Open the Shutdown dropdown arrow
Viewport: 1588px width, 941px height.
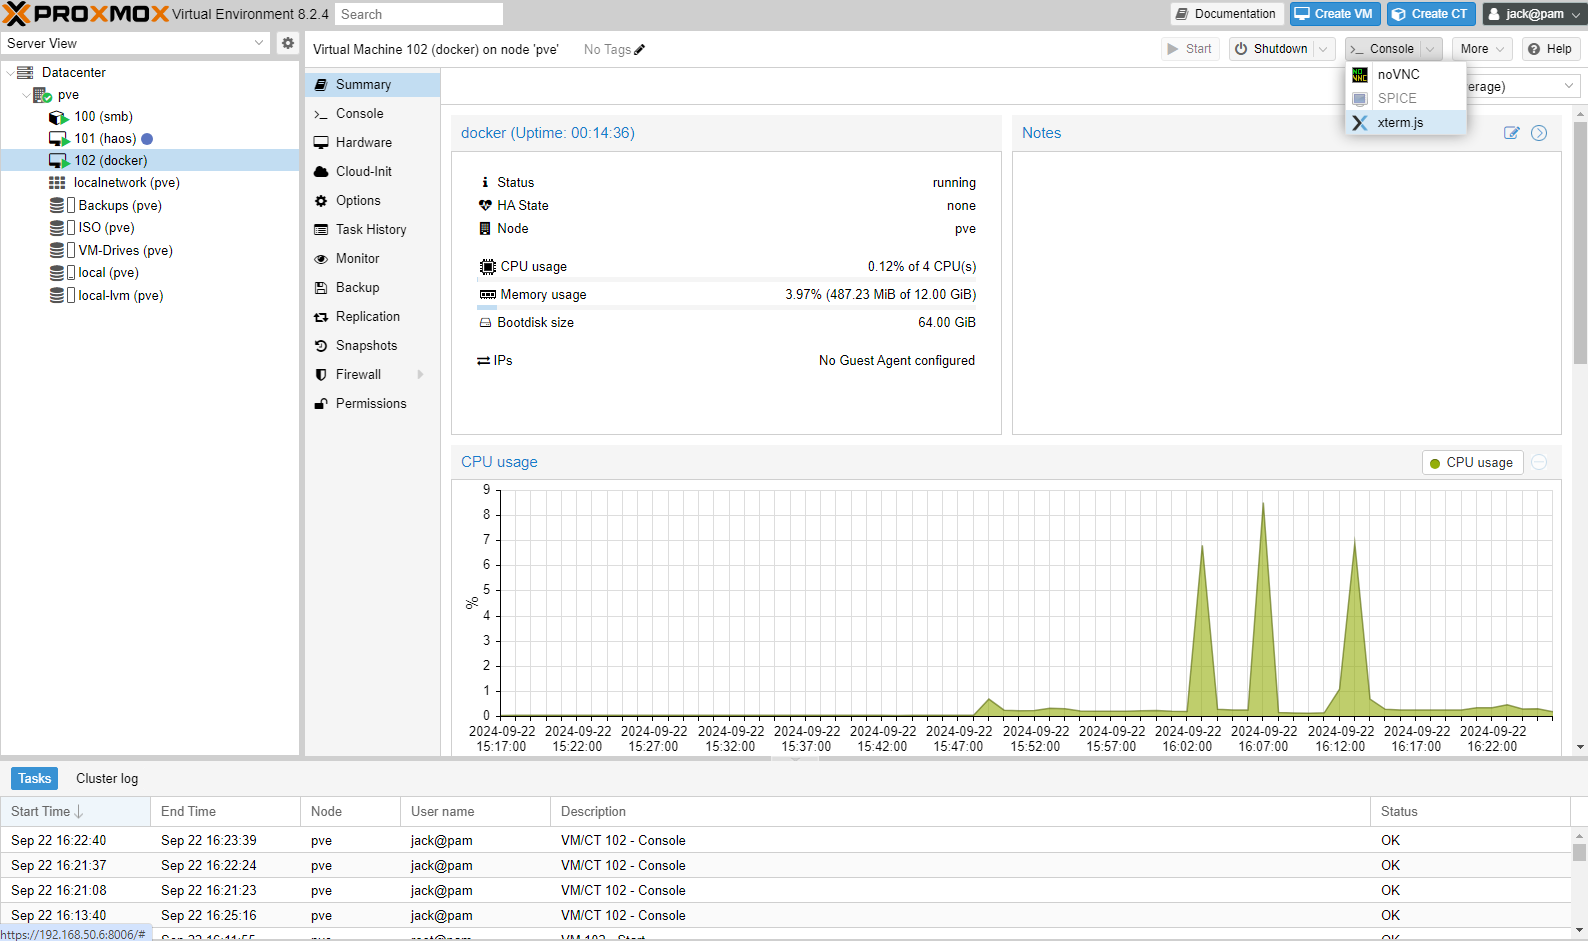point(1323,49)
